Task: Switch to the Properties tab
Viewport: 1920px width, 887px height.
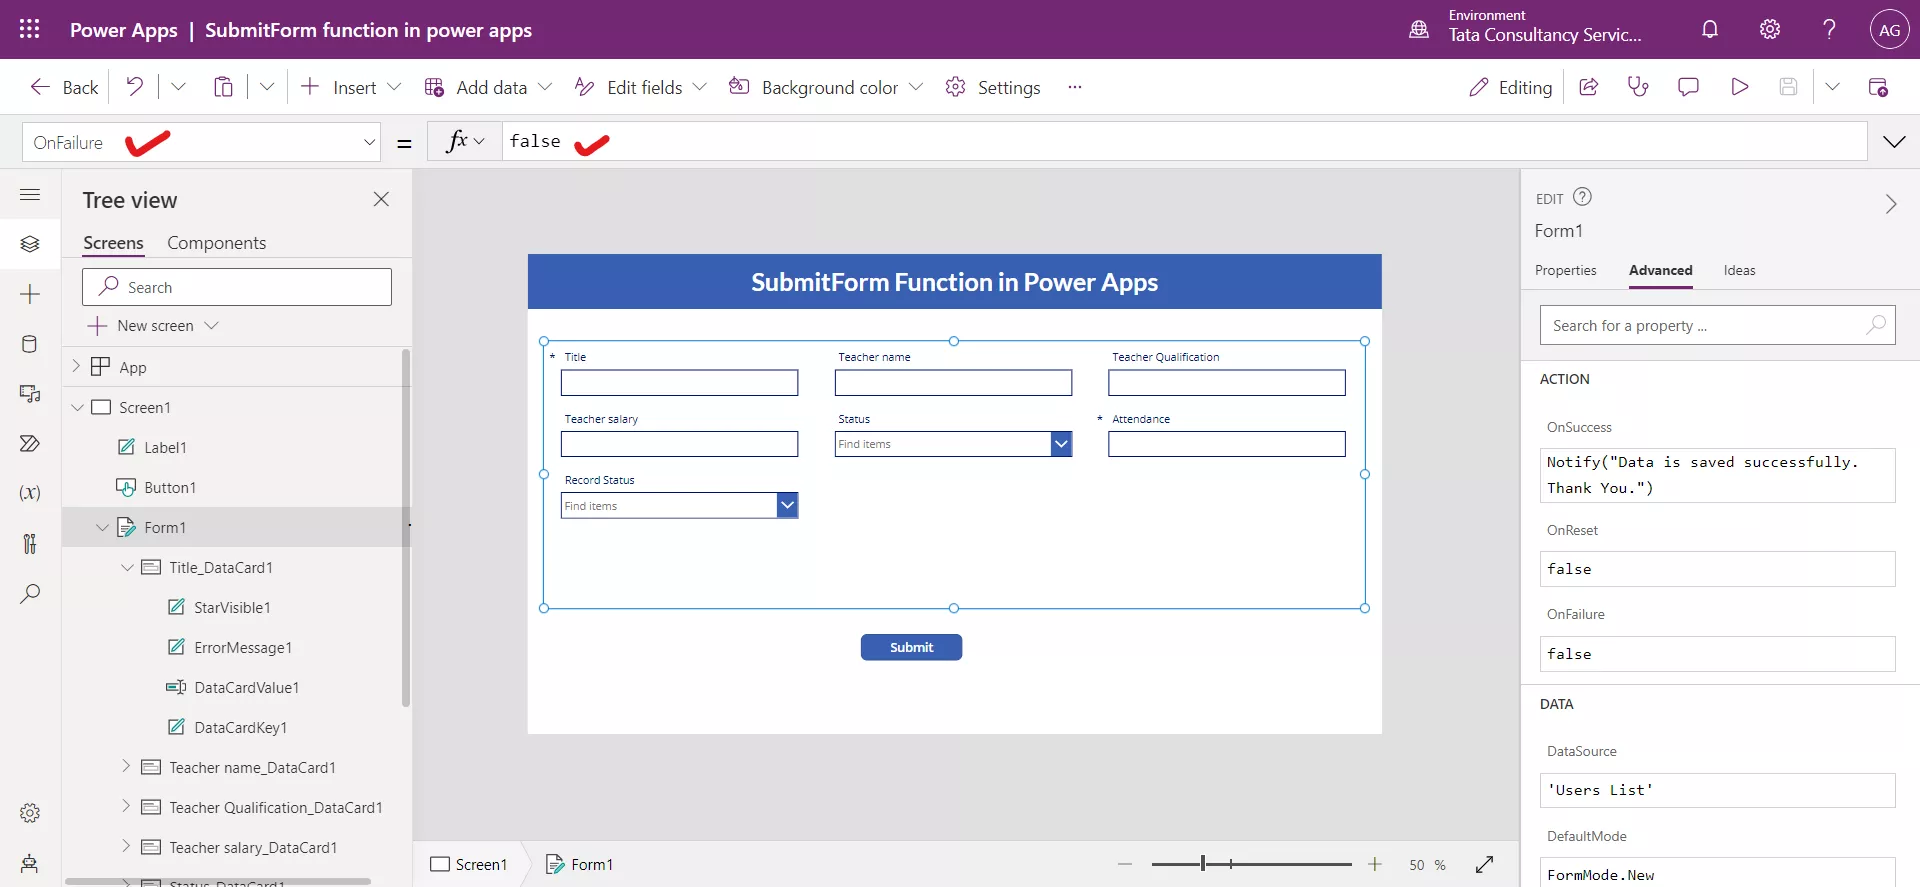Action: coord(1565,270)
